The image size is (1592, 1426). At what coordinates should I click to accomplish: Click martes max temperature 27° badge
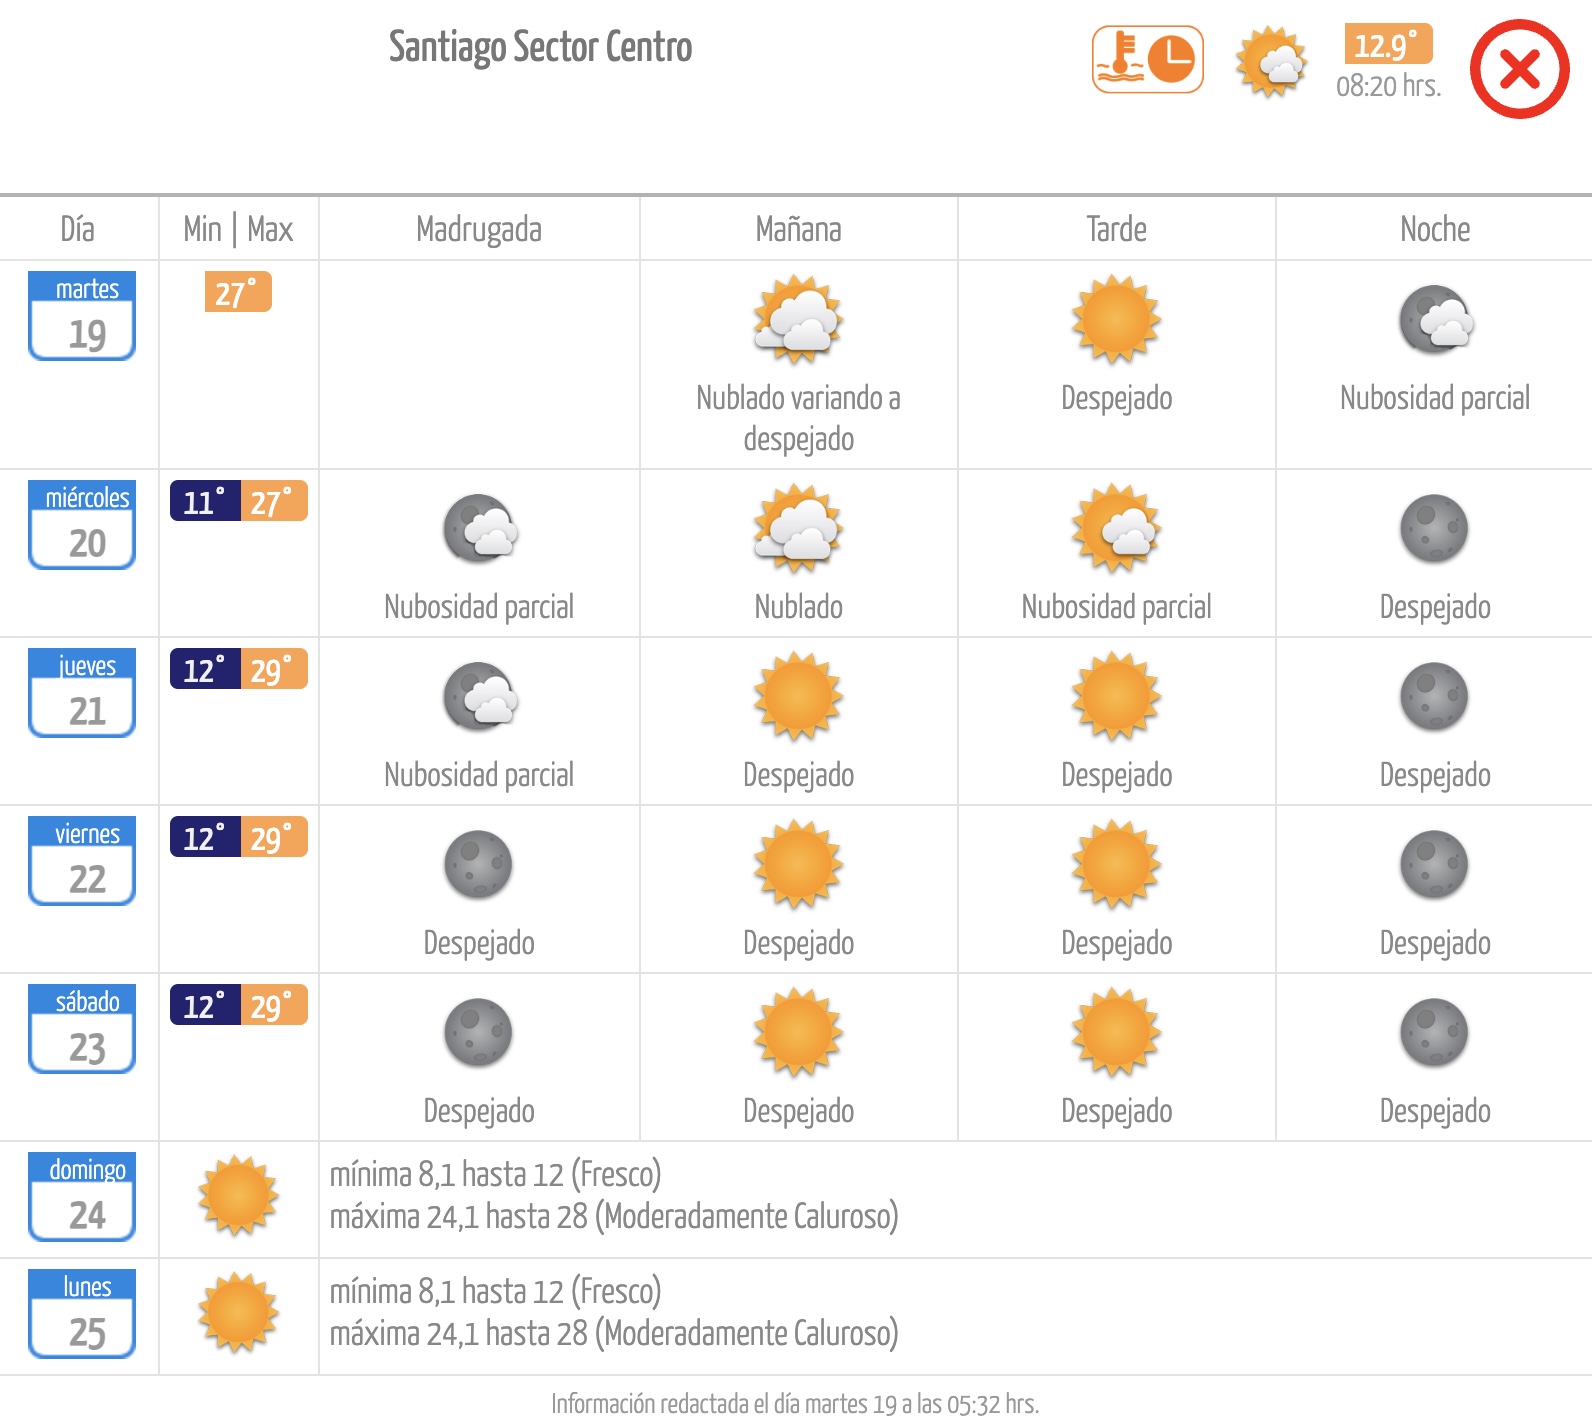238,292
